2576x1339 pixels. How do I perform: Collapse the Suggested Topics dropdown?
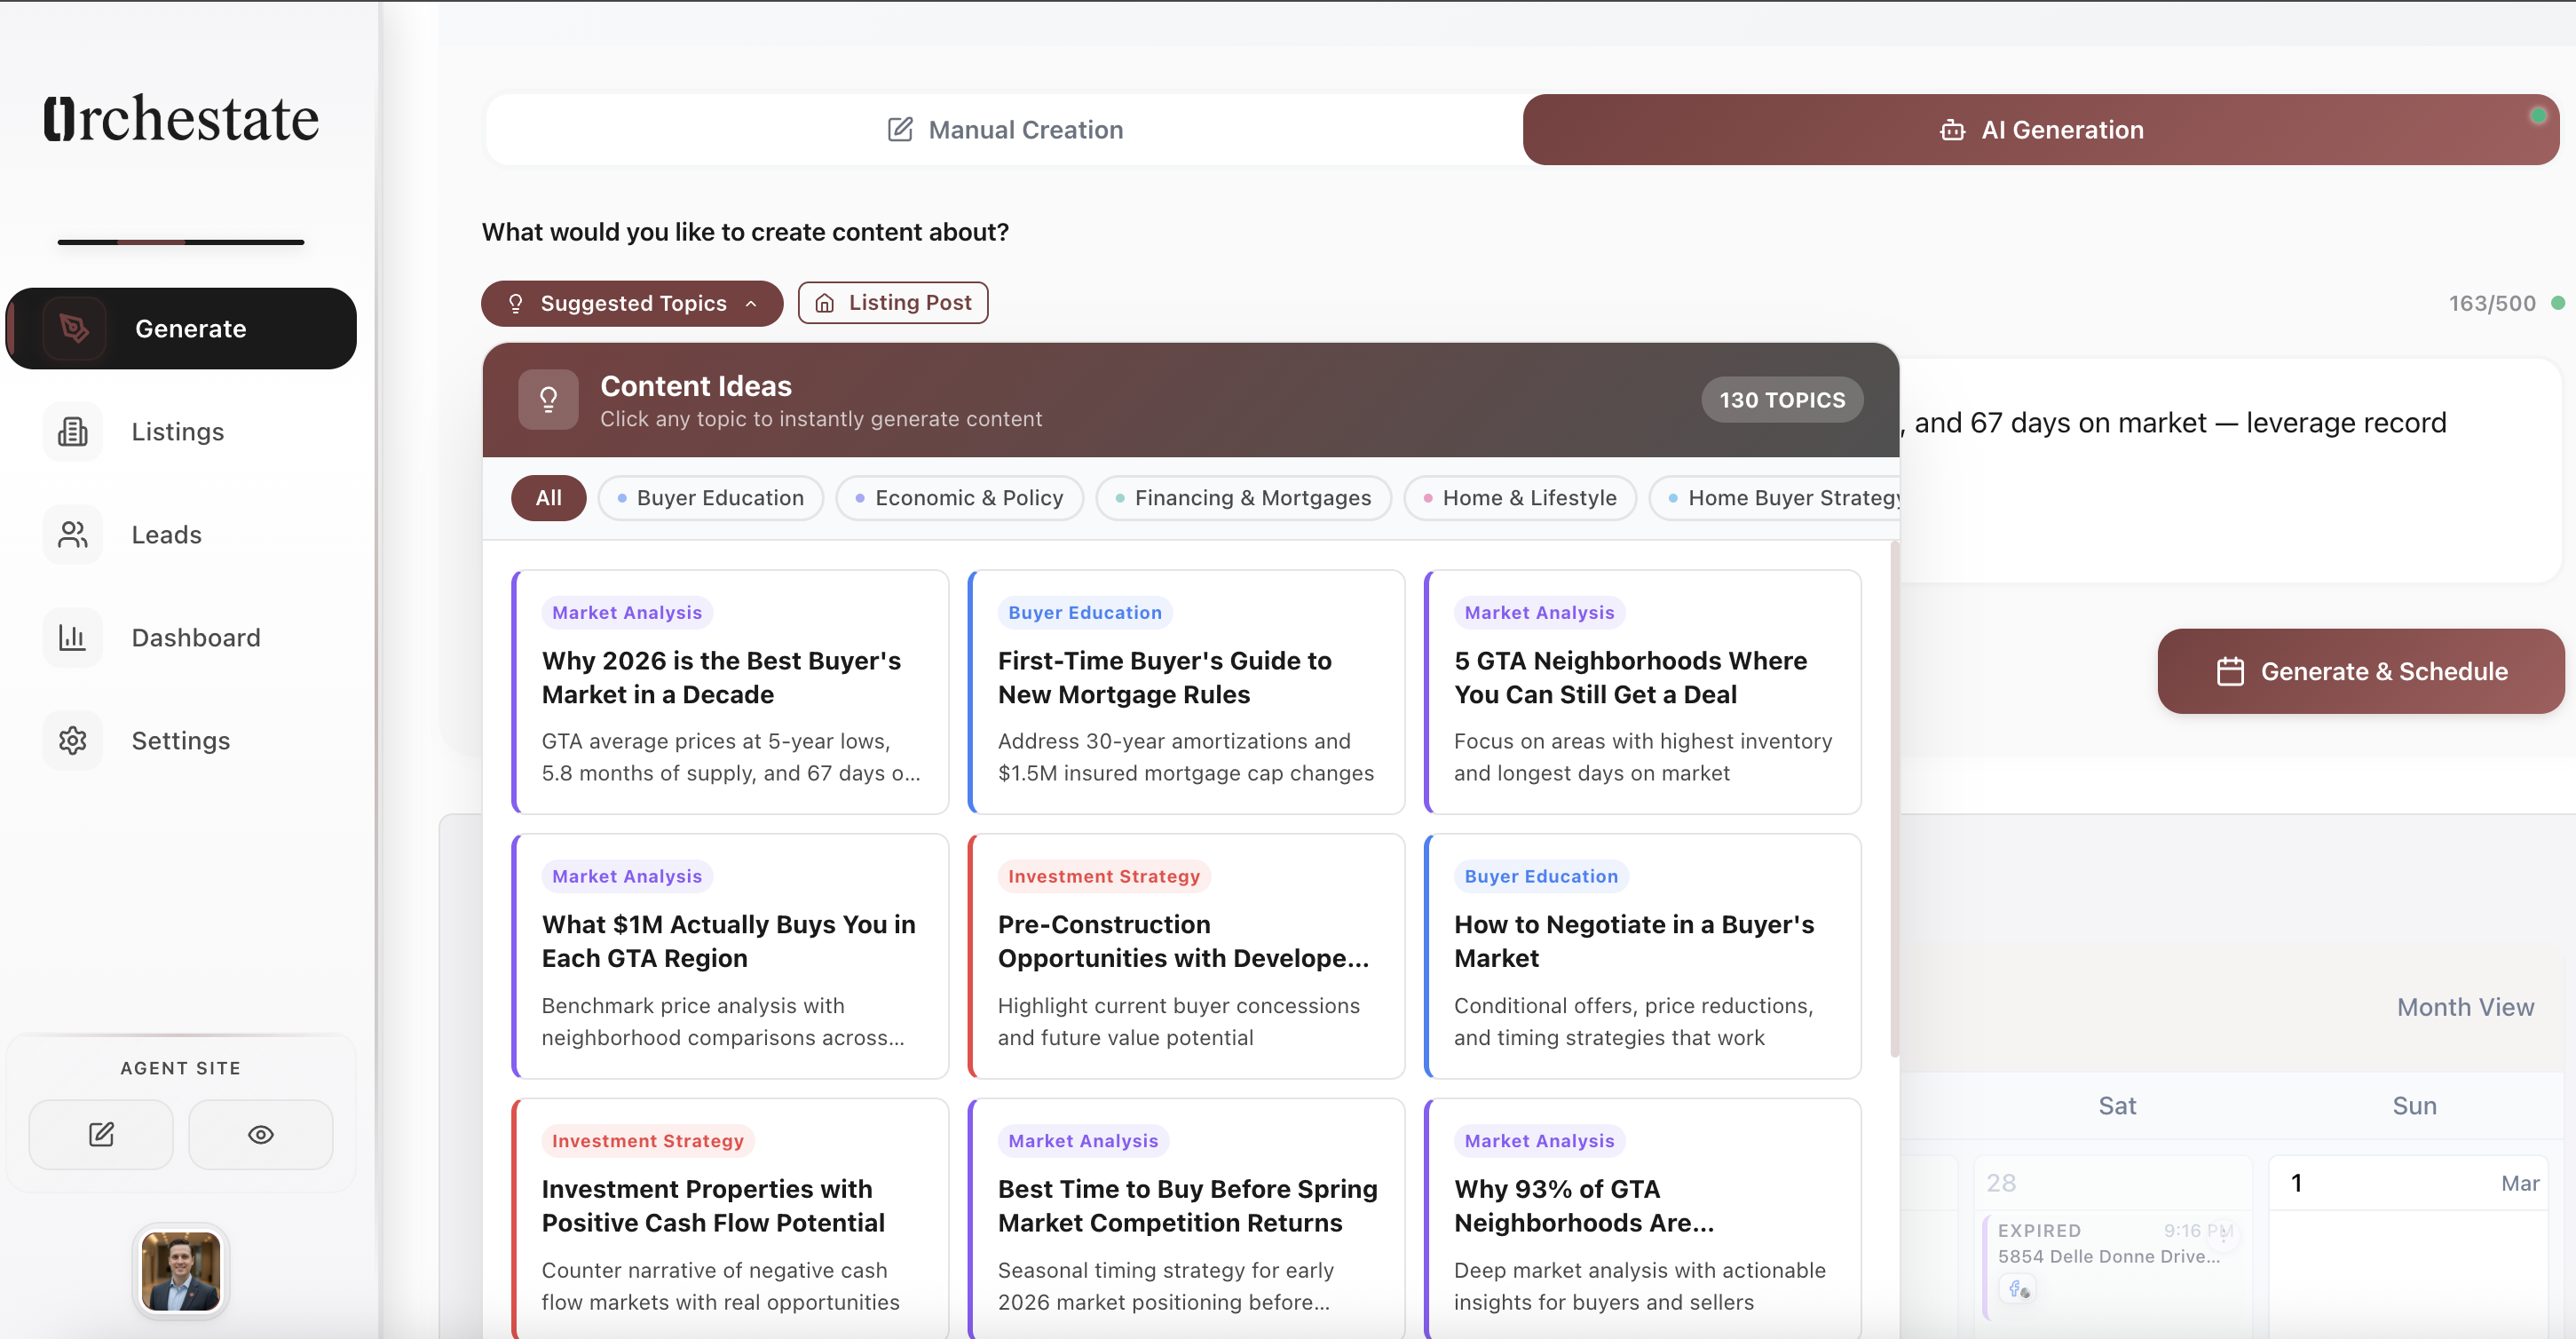(632, 303)
